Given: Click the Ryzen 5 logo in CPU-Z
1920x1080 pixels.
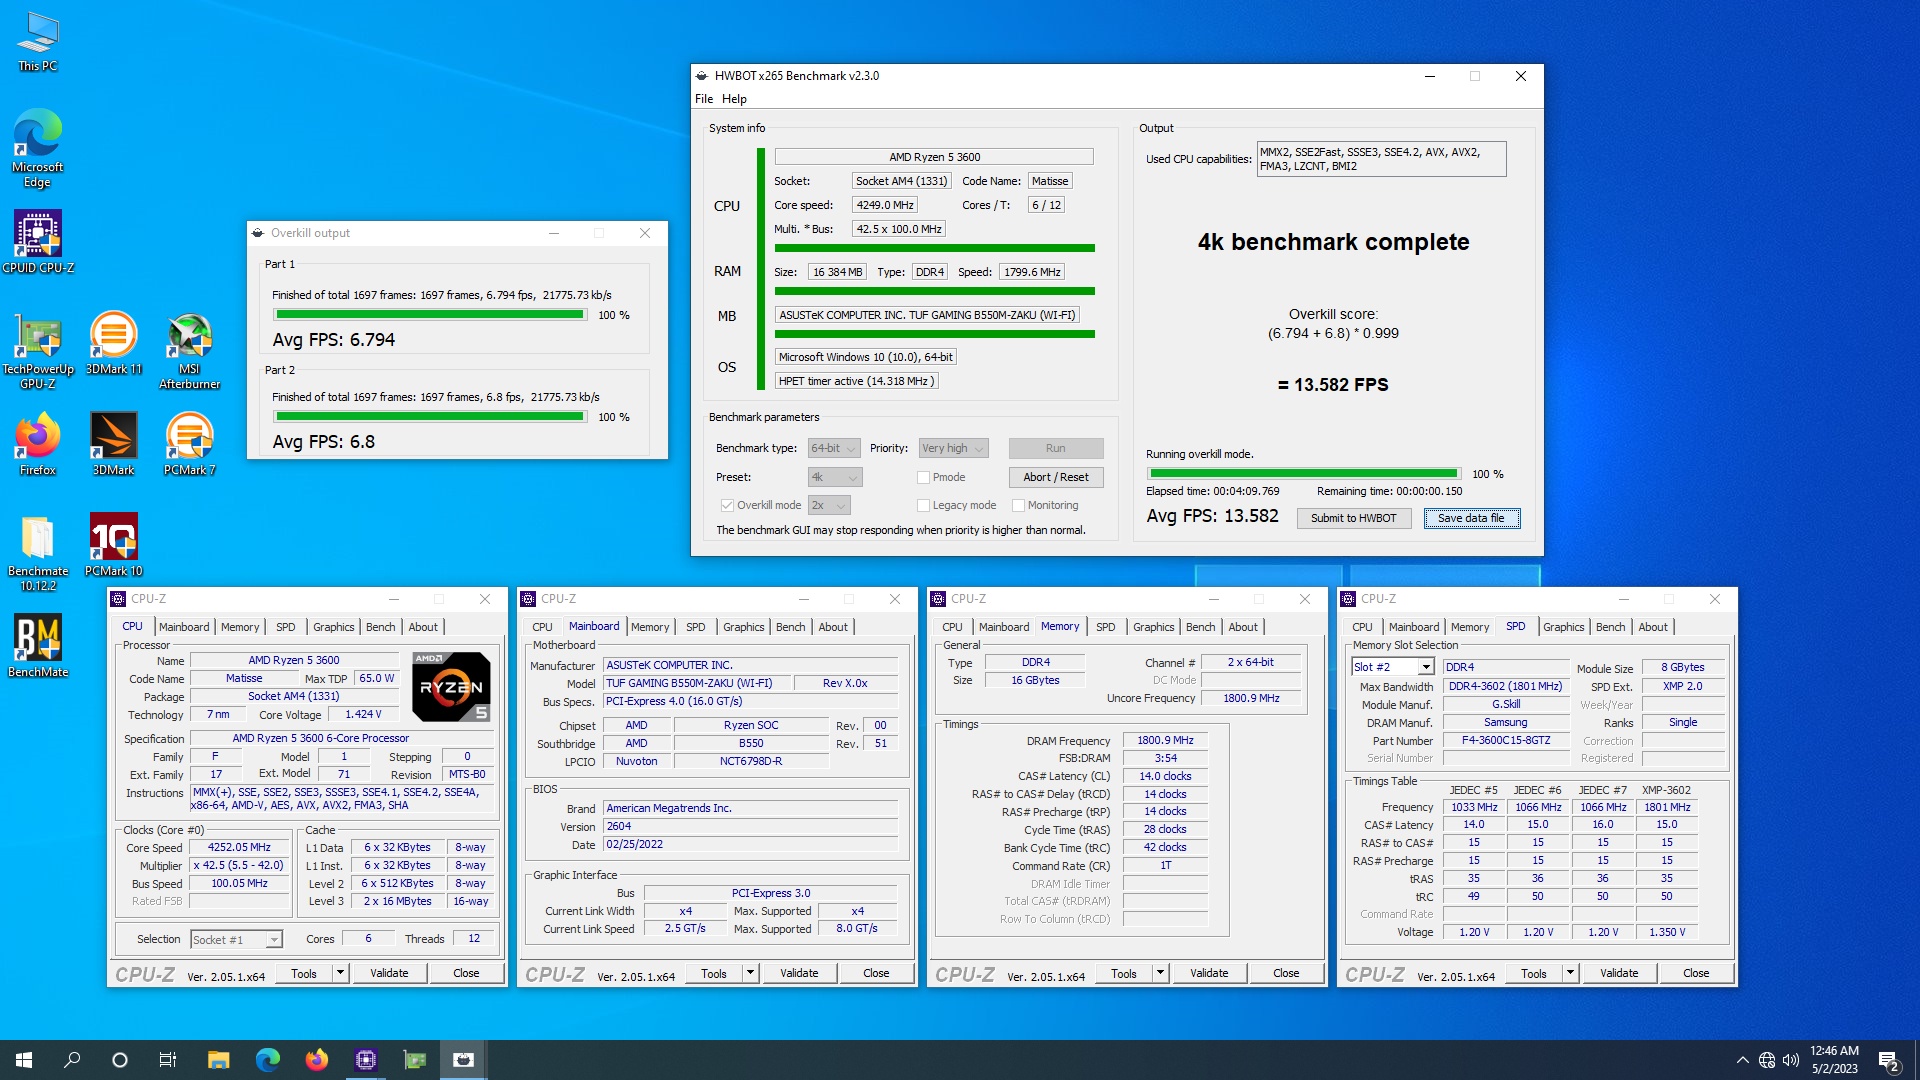Looking at the screenshot, I should coord(451,687).
